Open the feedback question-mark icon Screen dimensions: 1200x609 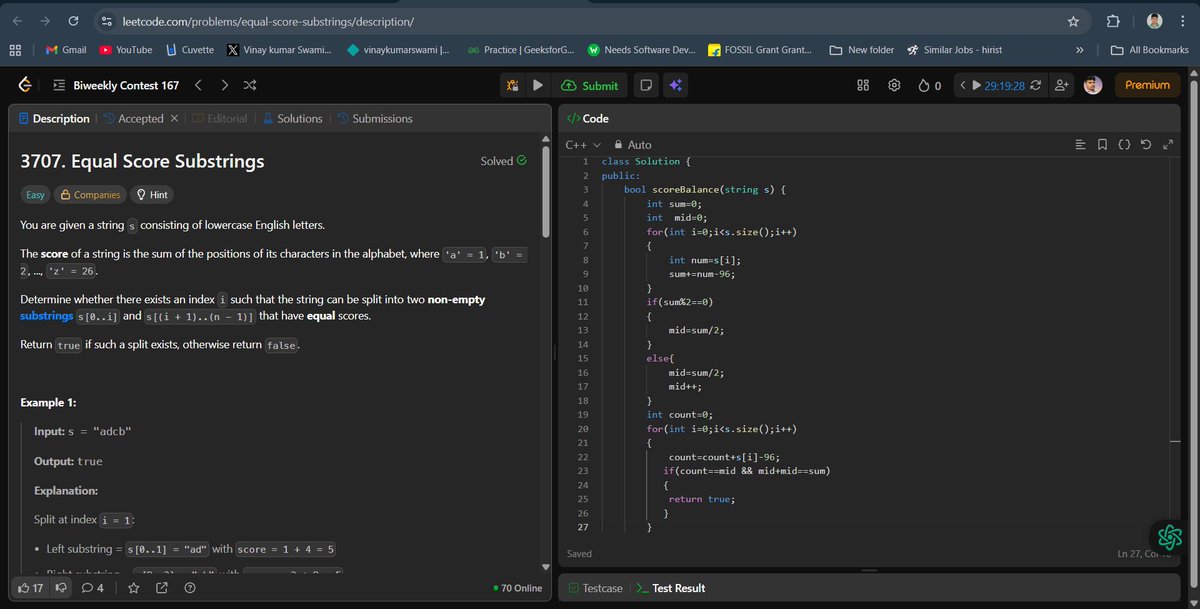pos(190,588)
